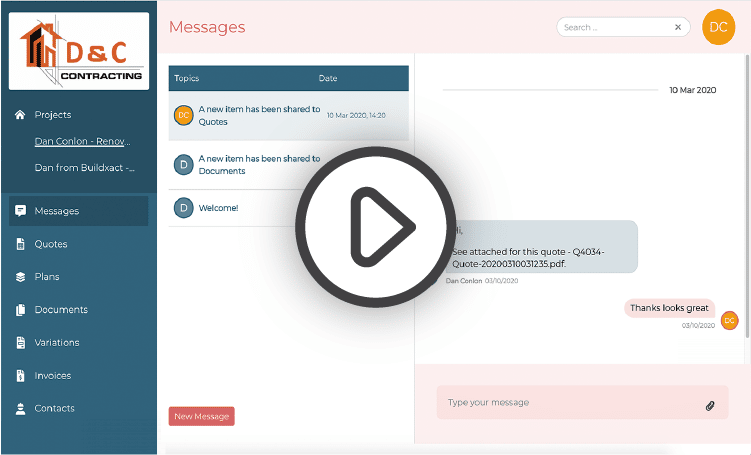Screen dimensions: 751x455
Task: Click the Variations file icon
Action: click(20, 343)
